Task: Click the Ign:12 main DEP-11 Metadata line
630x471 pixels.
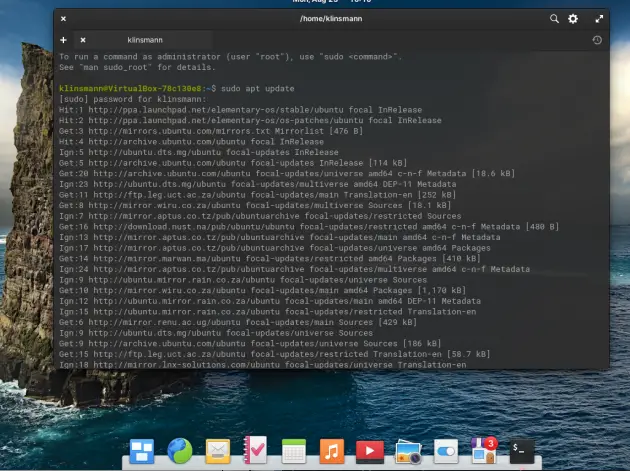Action: pyautogui.click(x=270, y=301)
